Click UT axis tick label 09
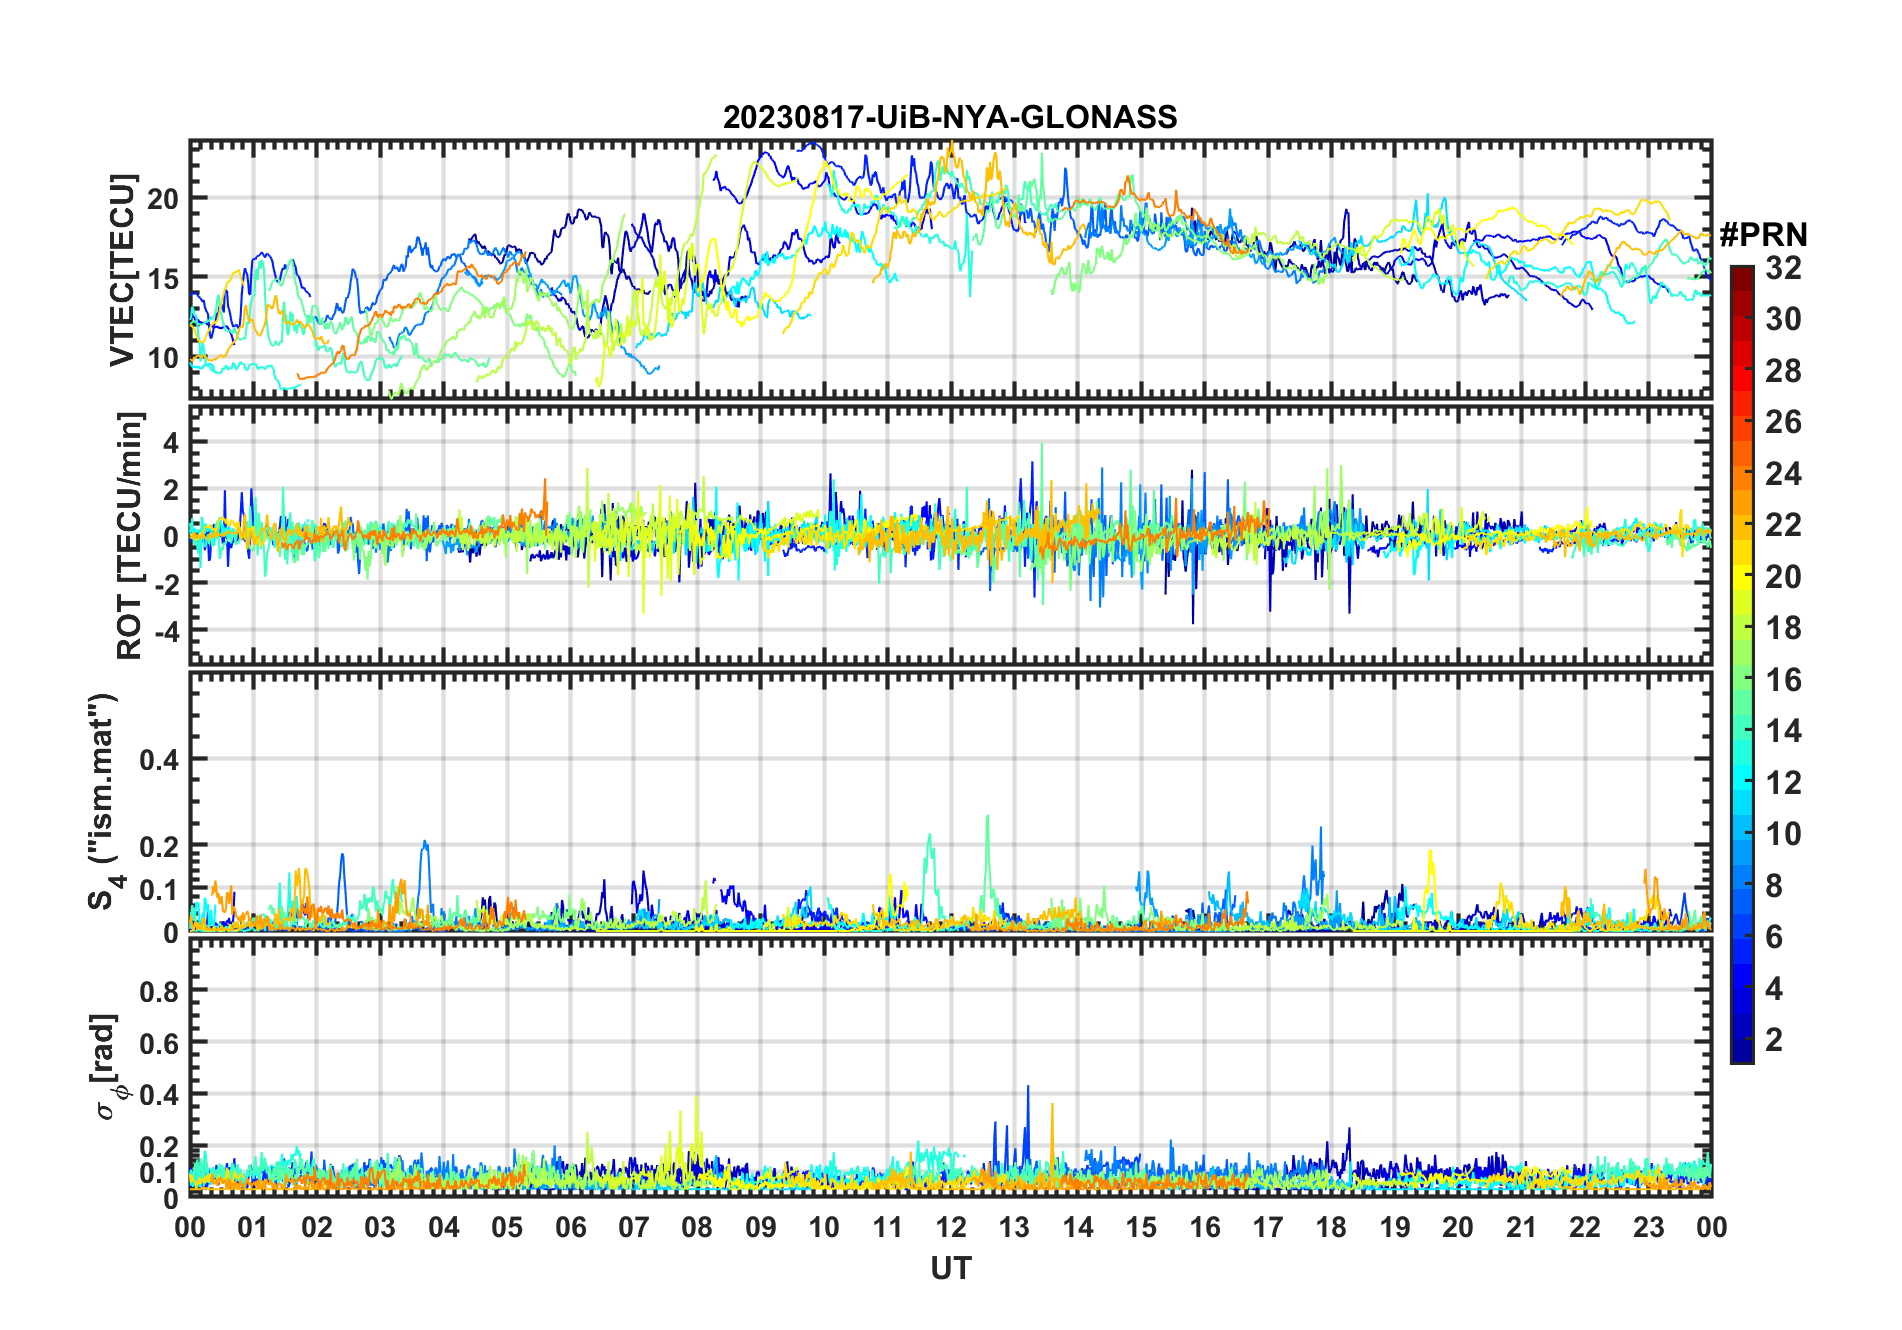 click(761, 1227)
